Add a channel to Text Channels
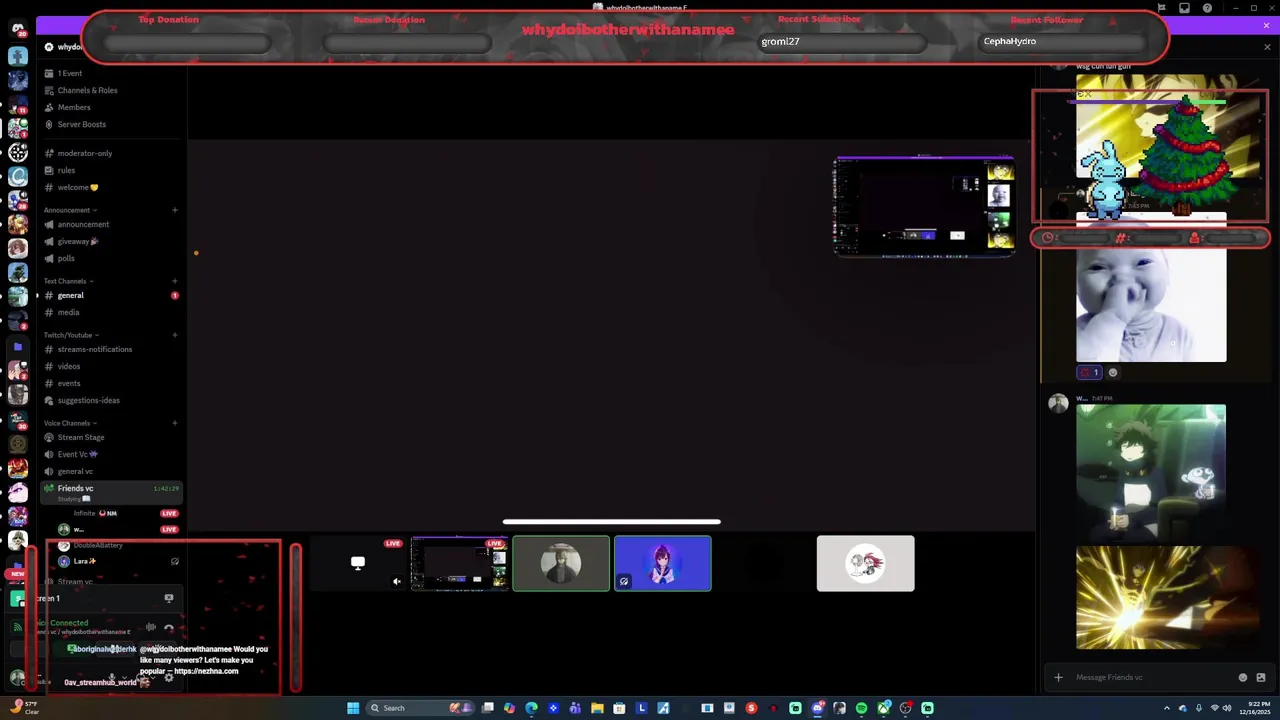Image resolution: width=1280 pixels, height=720 pixels. pyautogui.click(x=174, y=281)
